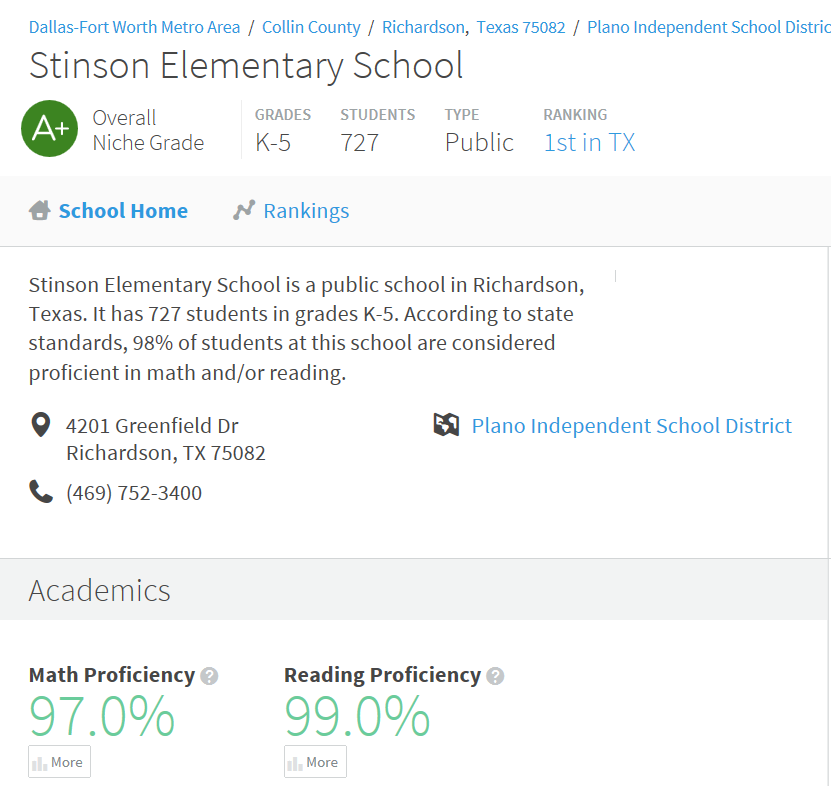
Task: Click the bar-chart icon on the Math More button
Action: coord(41,762)
